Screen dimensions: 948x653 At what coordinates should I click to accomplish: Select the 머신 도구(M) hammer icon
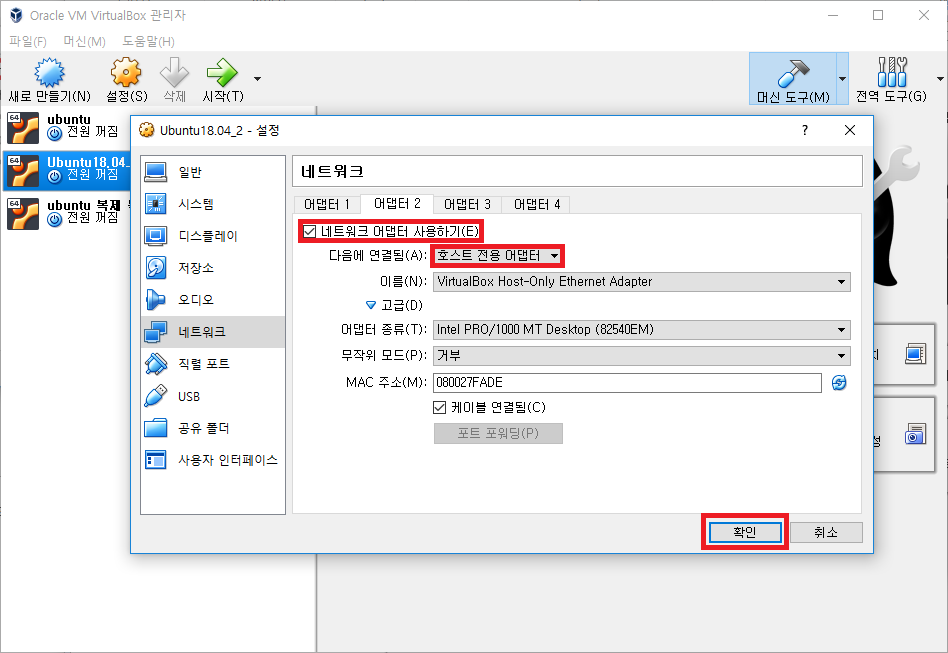pyautogui.click(x=793, y=73)
